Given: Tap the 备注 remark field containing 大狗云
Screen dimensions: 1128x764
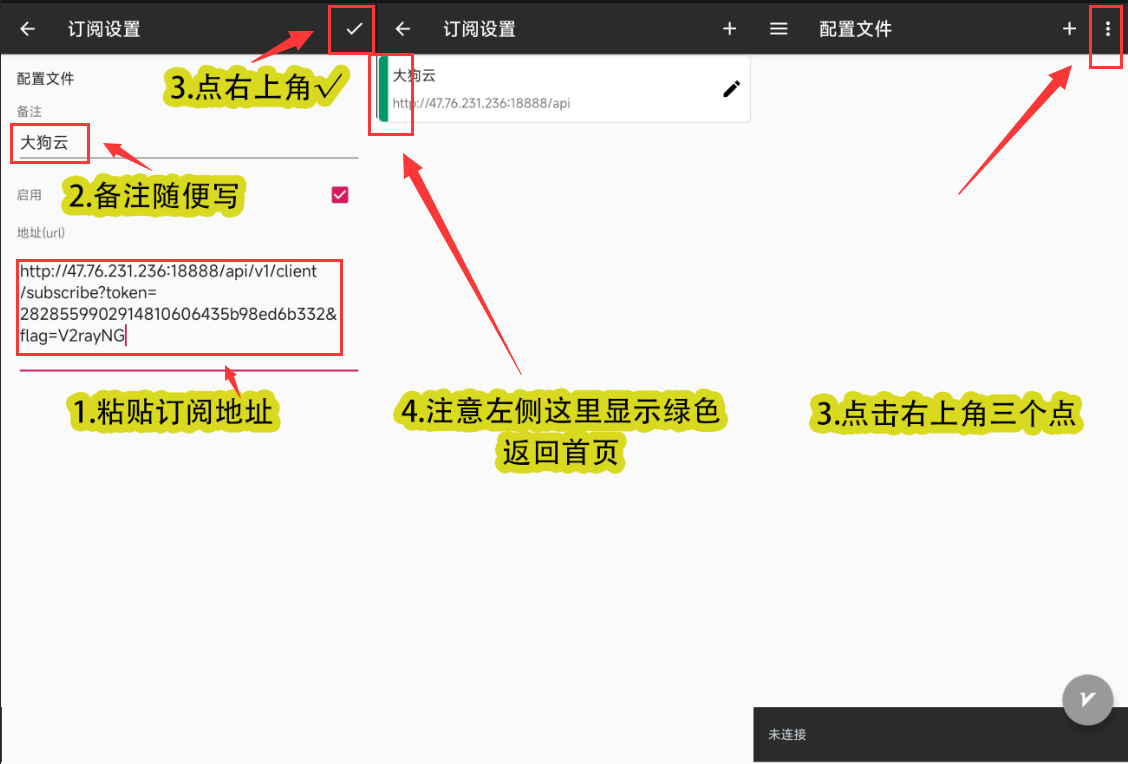Looking at the screenshot, I should click(x=50, y=143).
